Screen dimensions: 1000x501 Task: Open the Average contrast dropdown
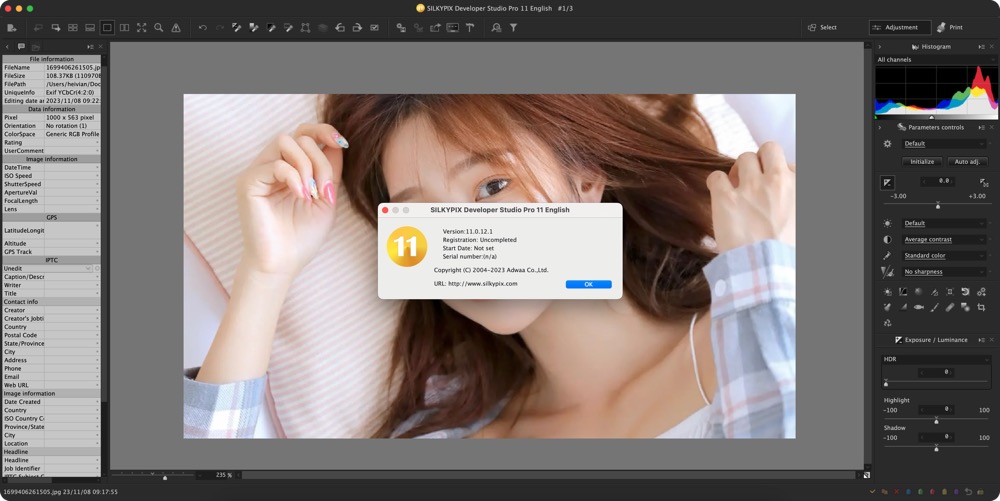pyautogui.click(x=945, y=240)
